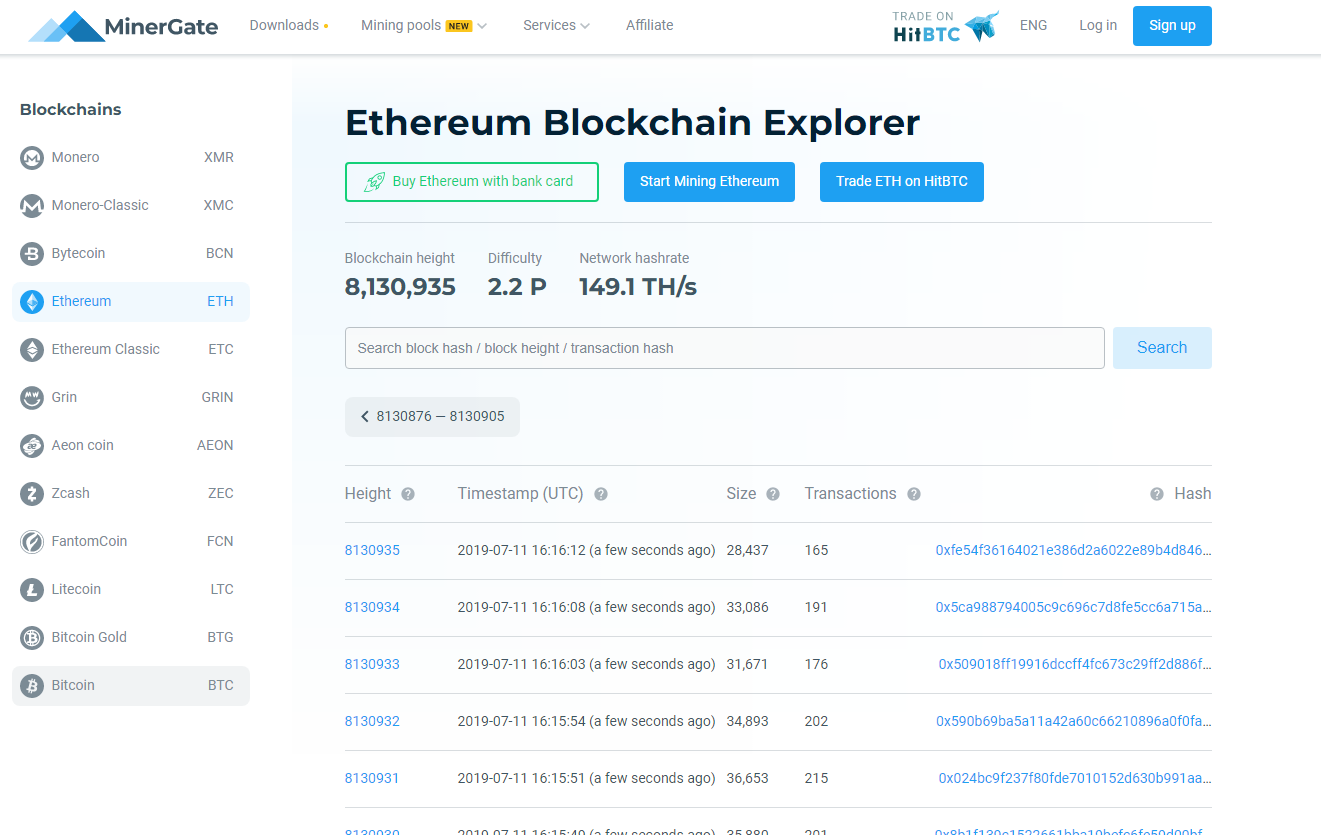Open block 8130935
1321x835 pixels.
tap(372, 551)
